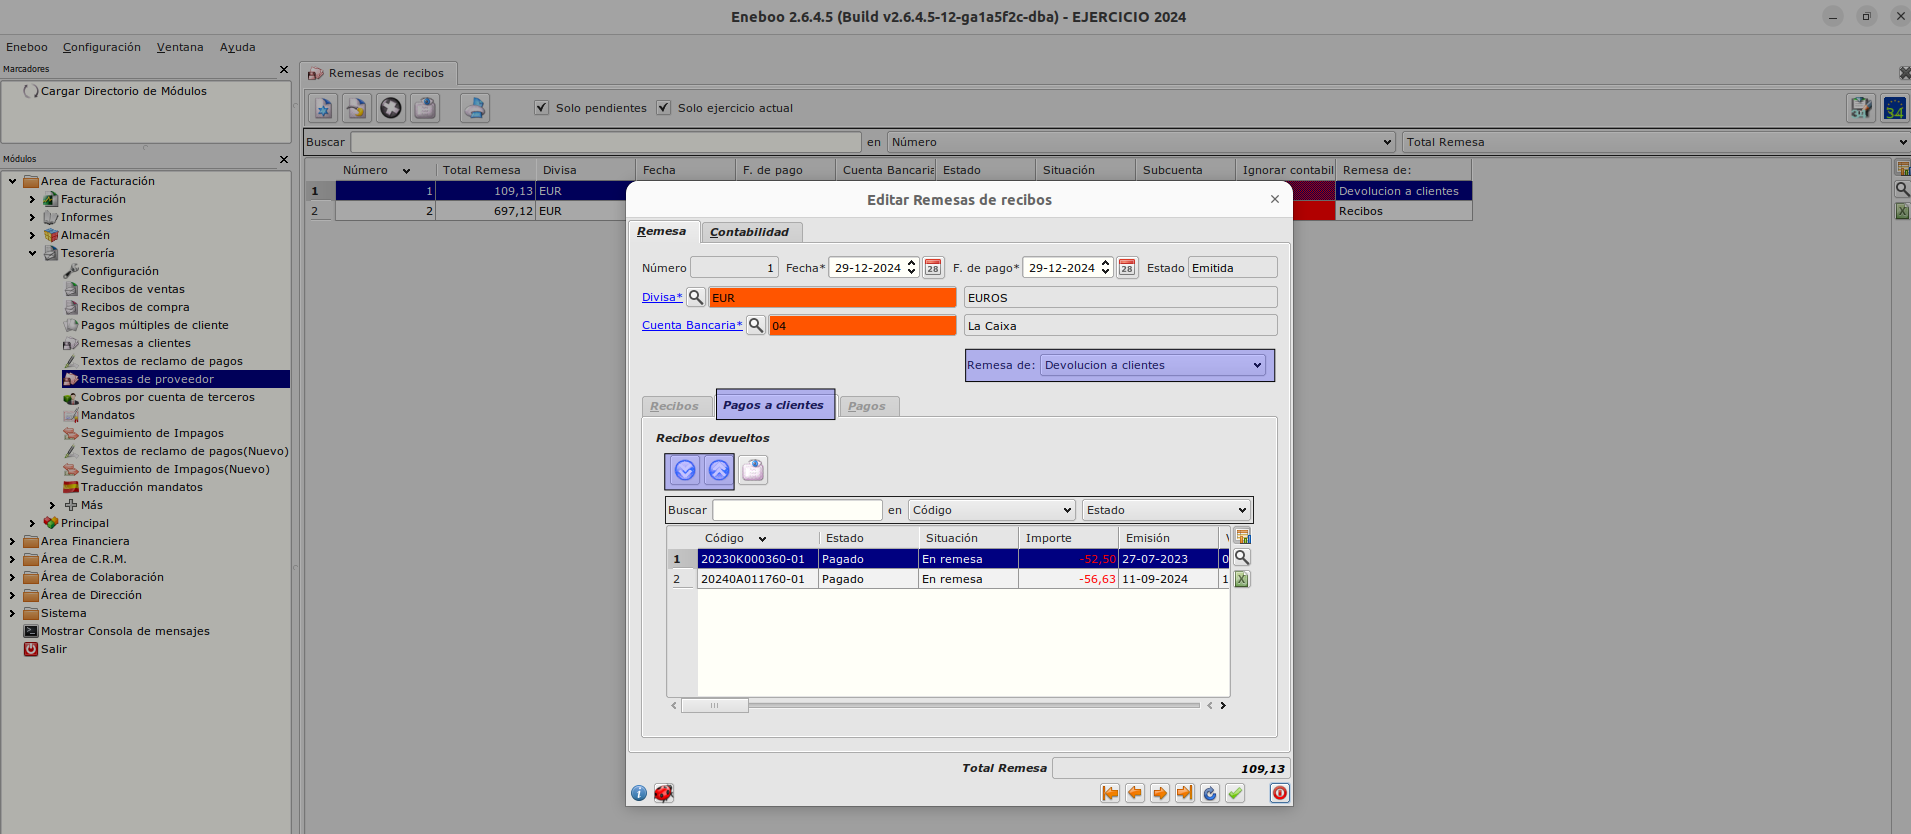Open the Eneboo menu

(27, 47)
